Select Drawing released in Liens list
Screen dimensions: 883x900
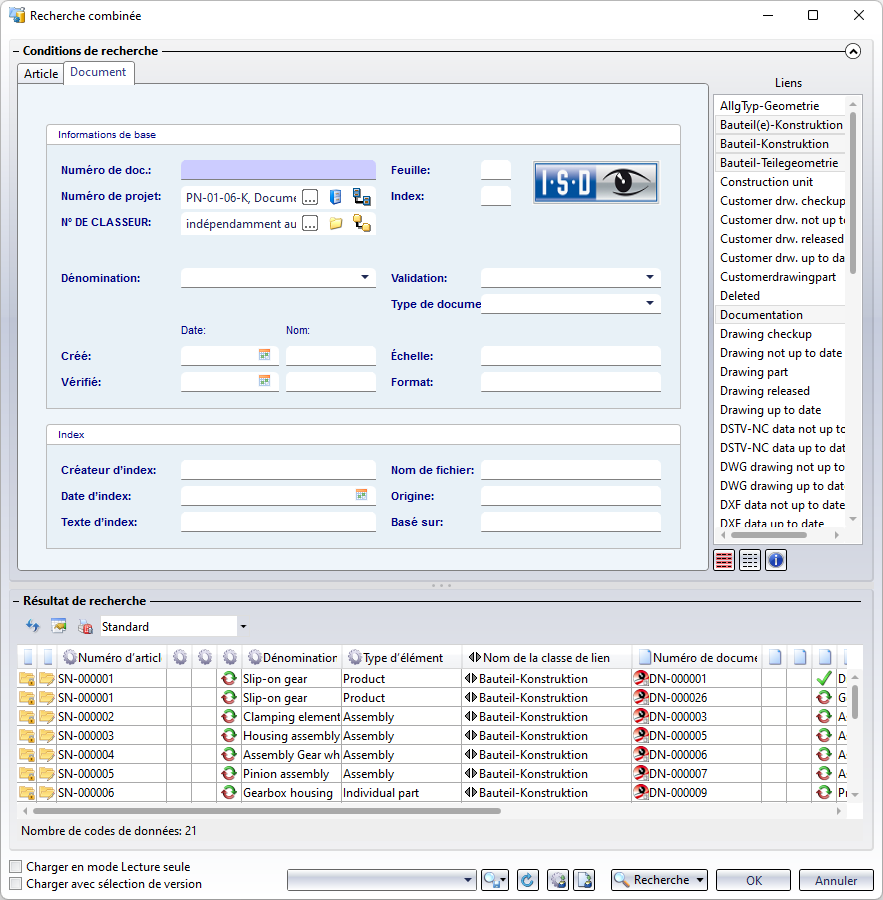[765, 391]
